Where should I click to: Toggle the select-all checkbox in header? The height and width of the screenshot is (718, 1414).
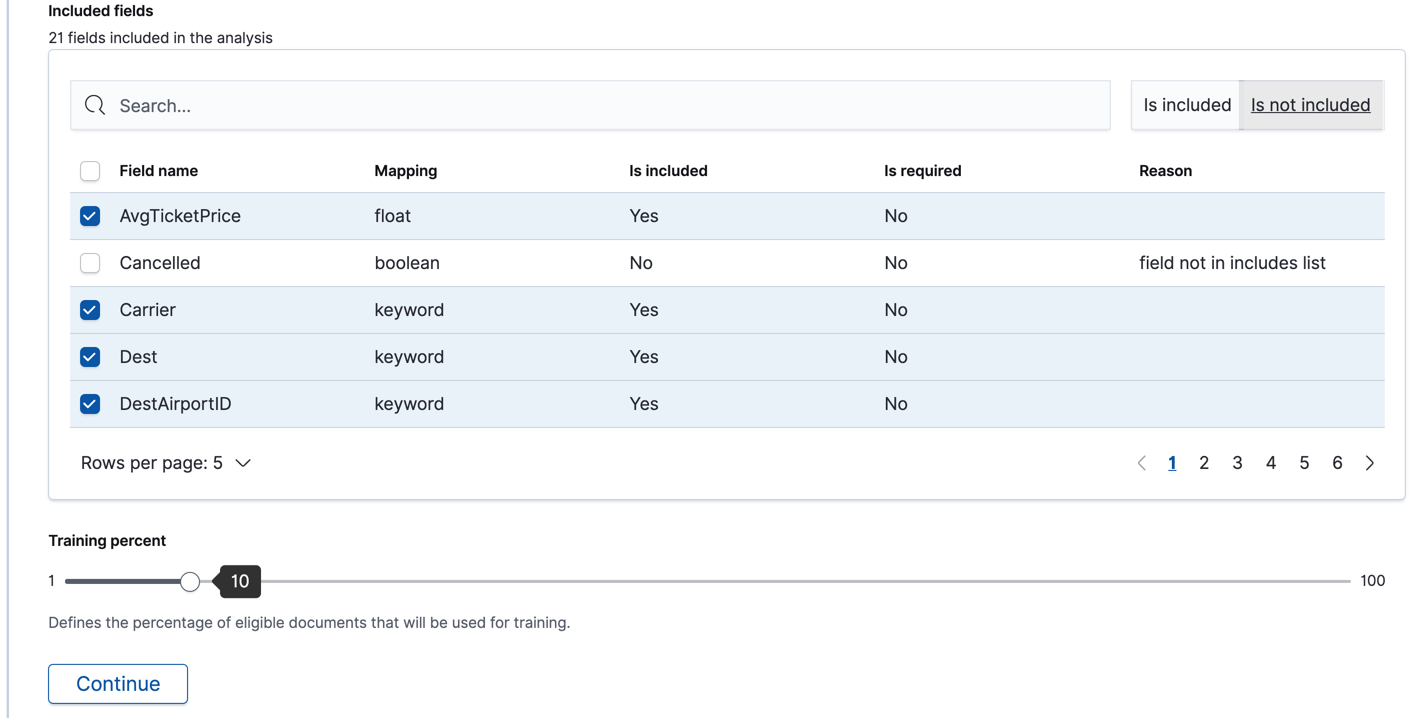click(90, 171)
